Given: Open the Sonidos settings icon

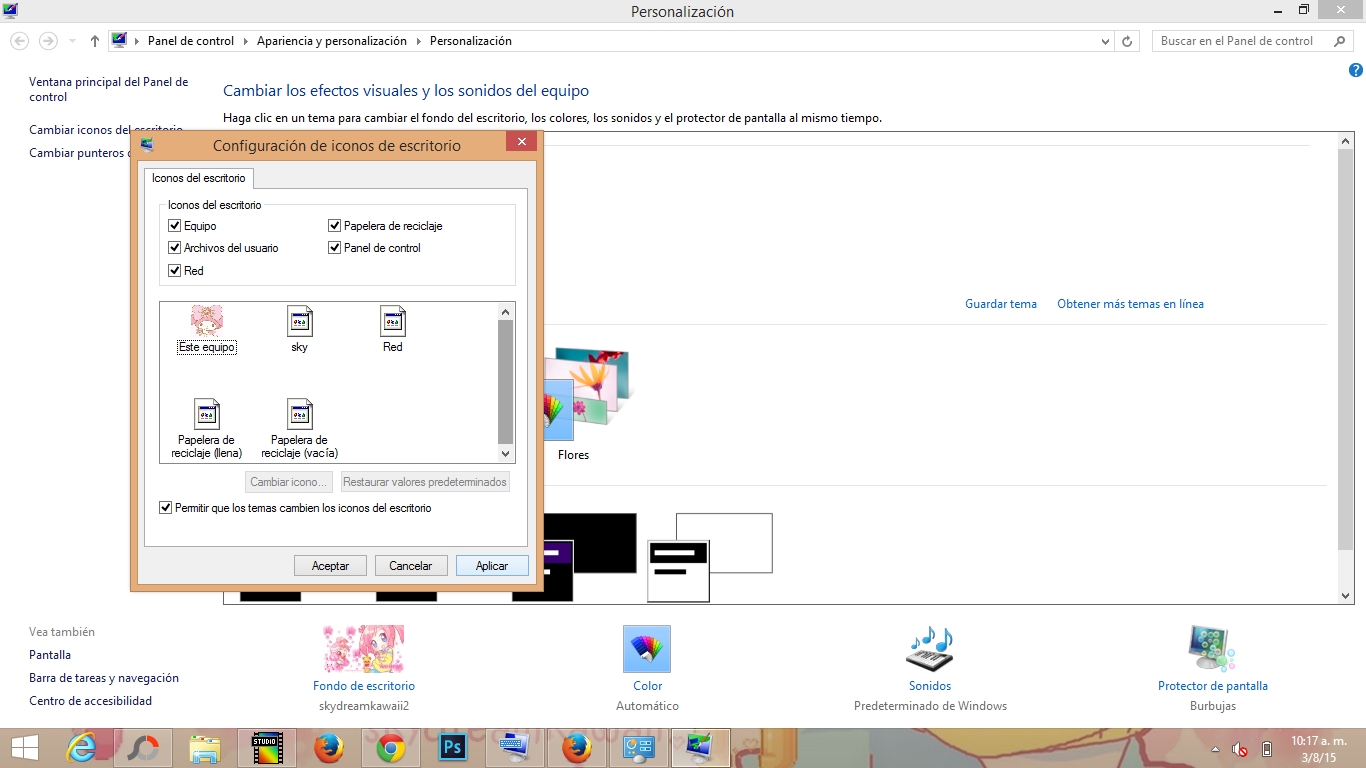Looking at the screenshot, I should pyautogui.click(x=930, y=649).
